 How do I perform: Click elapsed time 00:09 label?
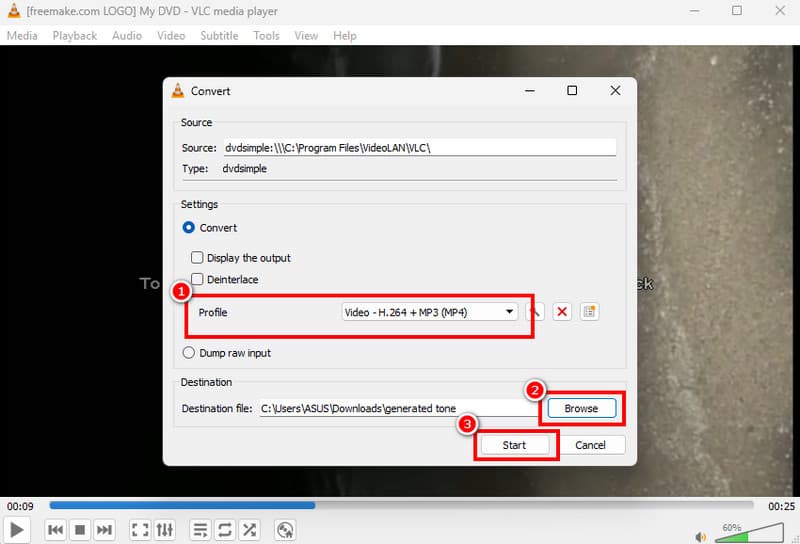click(20, 506)
